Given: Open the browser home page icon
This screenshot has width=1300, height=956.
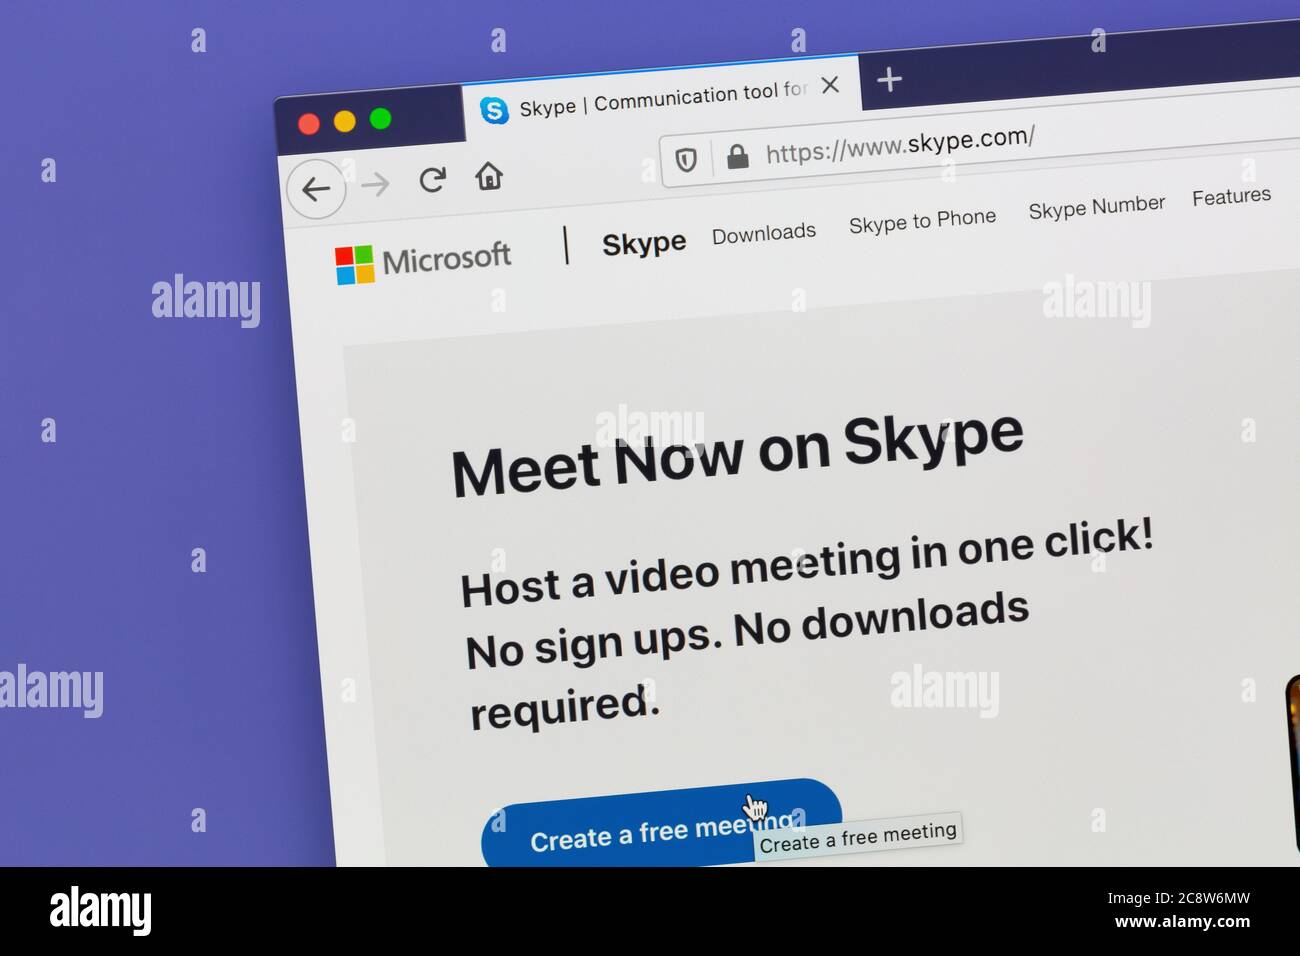Looking at the screenshot, I should pyautogui.click(x=489, y=176).
